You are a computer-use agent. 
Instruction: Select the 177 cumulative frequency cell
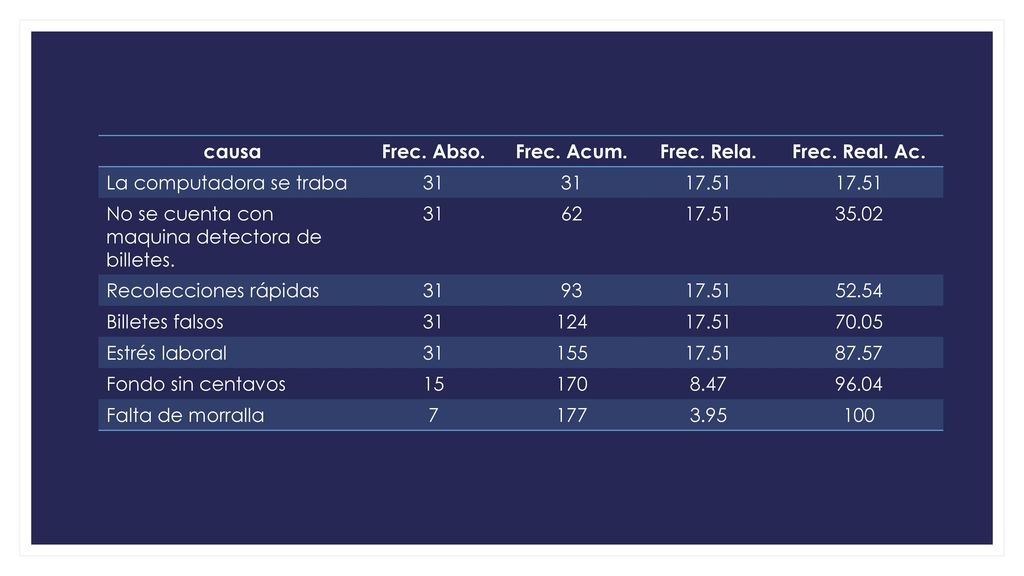571,415
